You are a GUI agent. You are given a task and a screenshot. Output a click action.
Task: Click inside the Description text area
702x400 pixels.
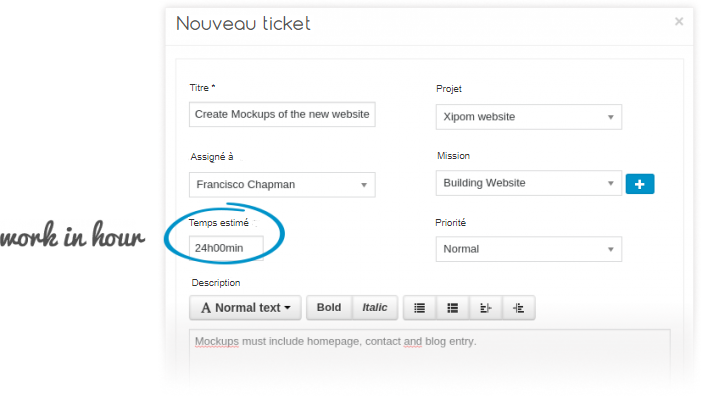tap(430, 358)
